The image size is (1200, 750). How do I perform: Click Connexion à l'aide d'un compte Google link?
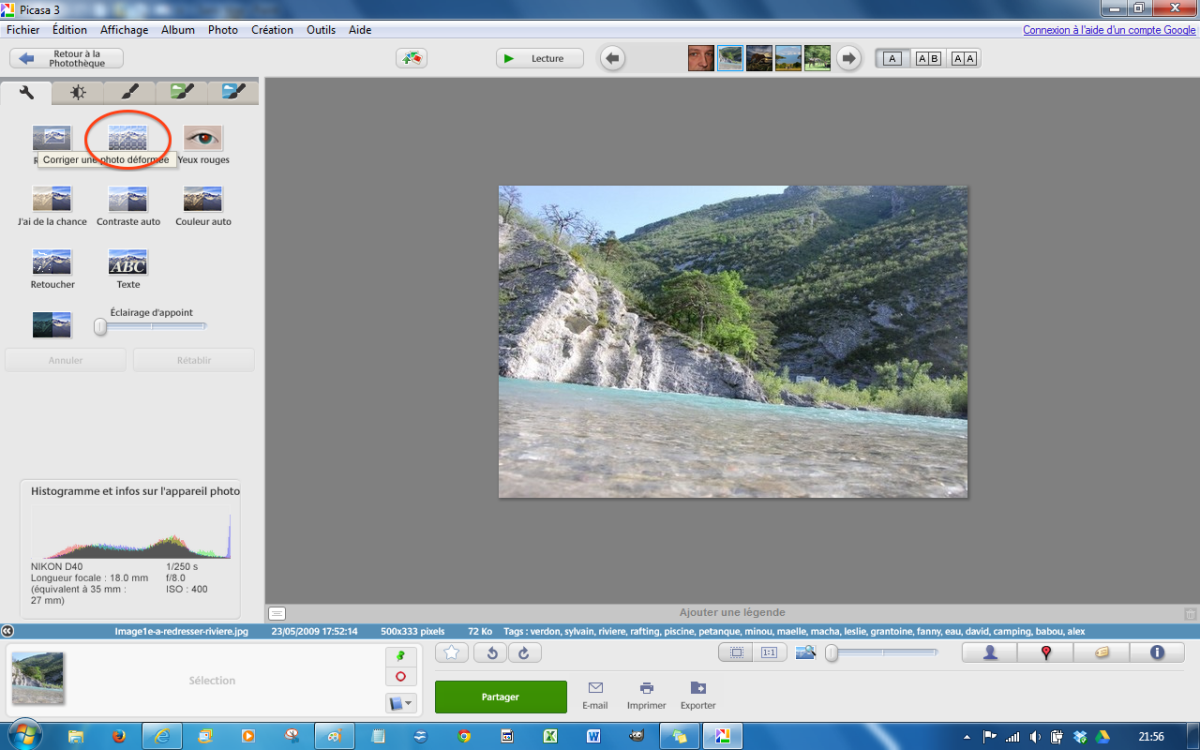tap(1109, 30)
